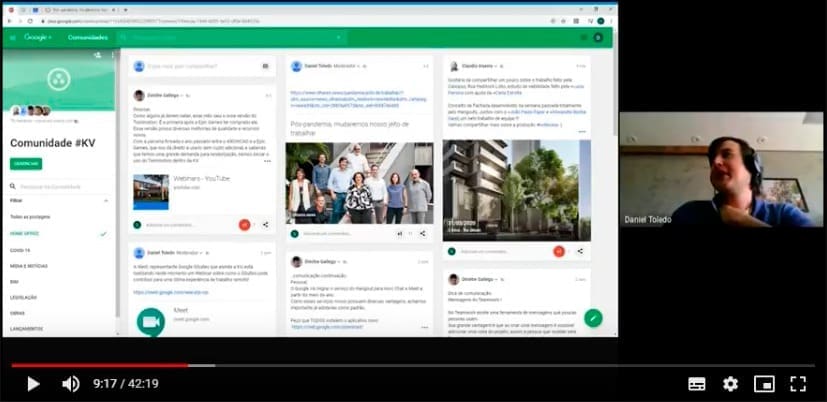Open the community three-dot options menu
Image resolution: width=827 pixels, height=402 pixels.
(x=112, y=55)
